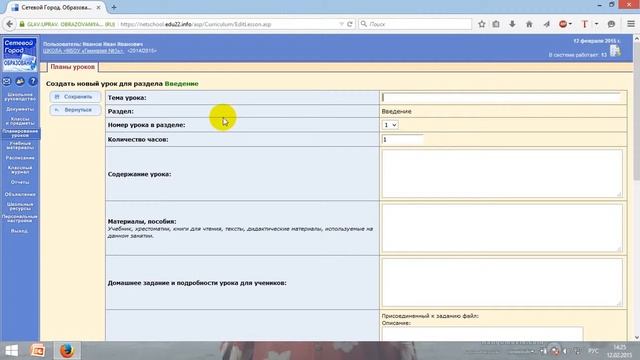The width and height of the screenshot is (640, 360).
Task: Click the red Adblock Plus icon
Action: point(563,24)
